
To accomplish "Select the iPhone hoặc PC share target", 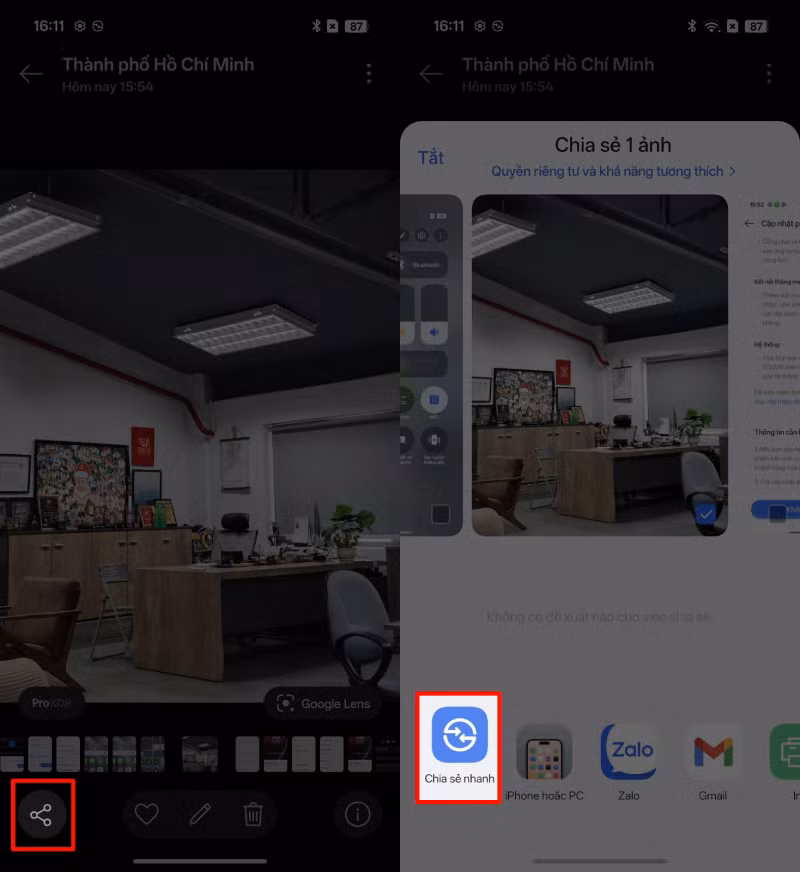I will tap(544, 760).
